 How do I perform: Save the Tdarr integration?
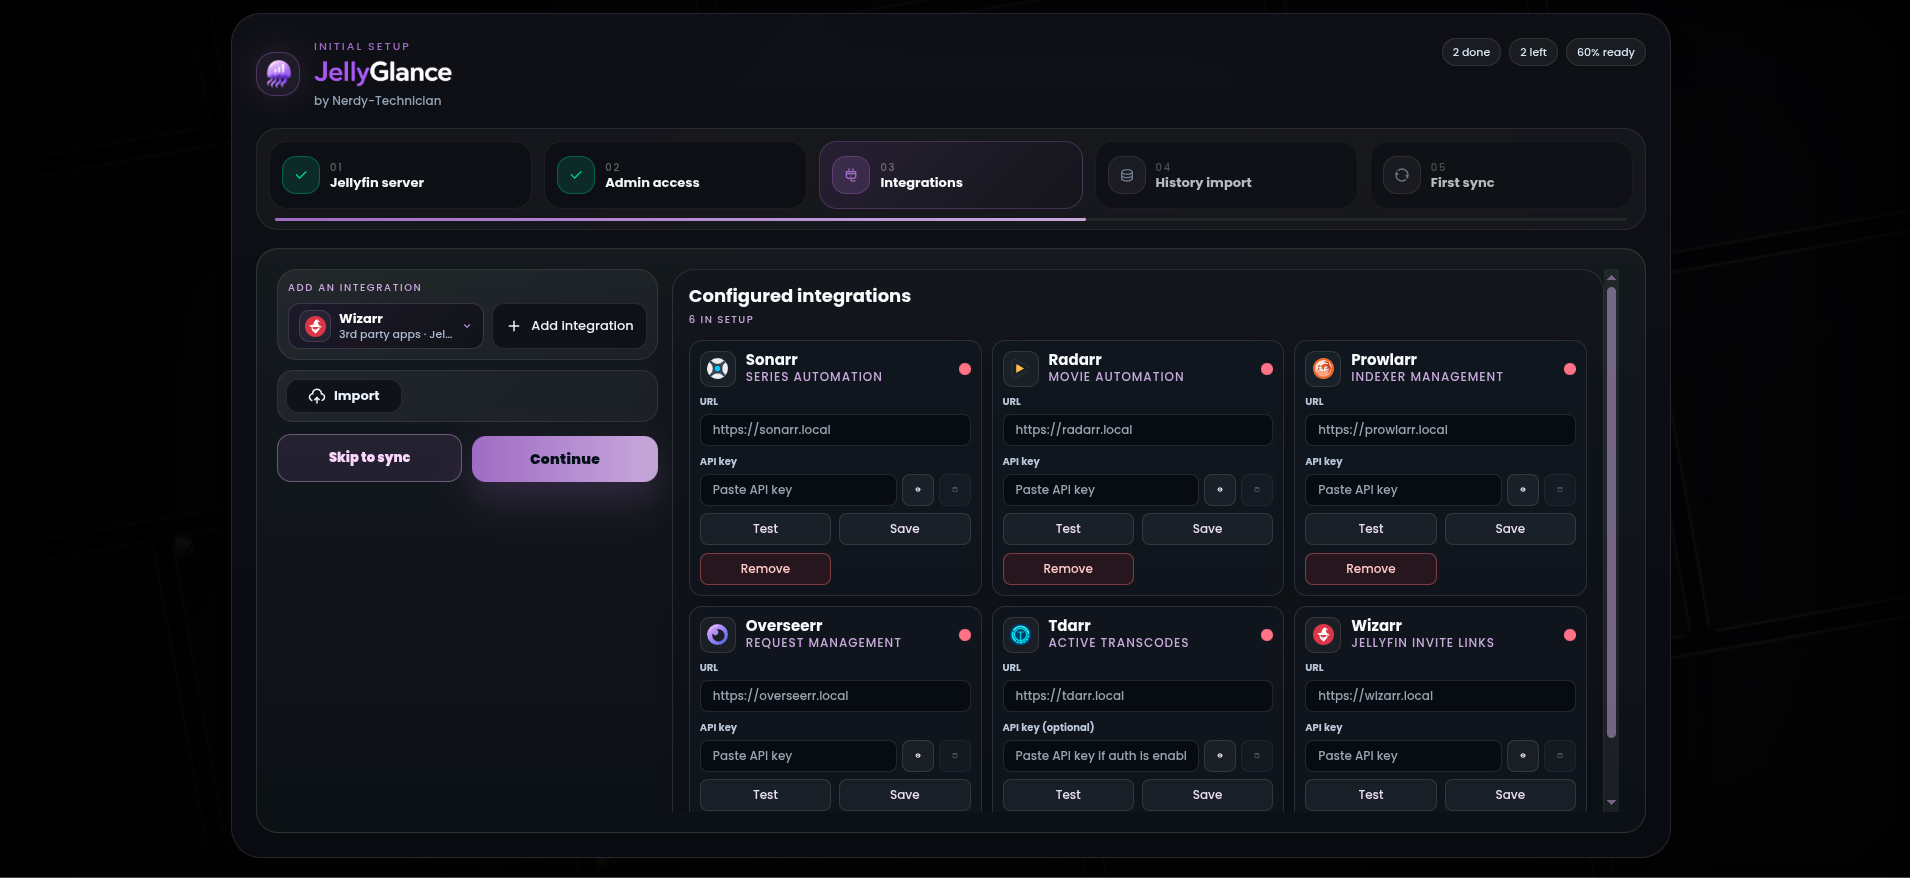(1207, 795)
